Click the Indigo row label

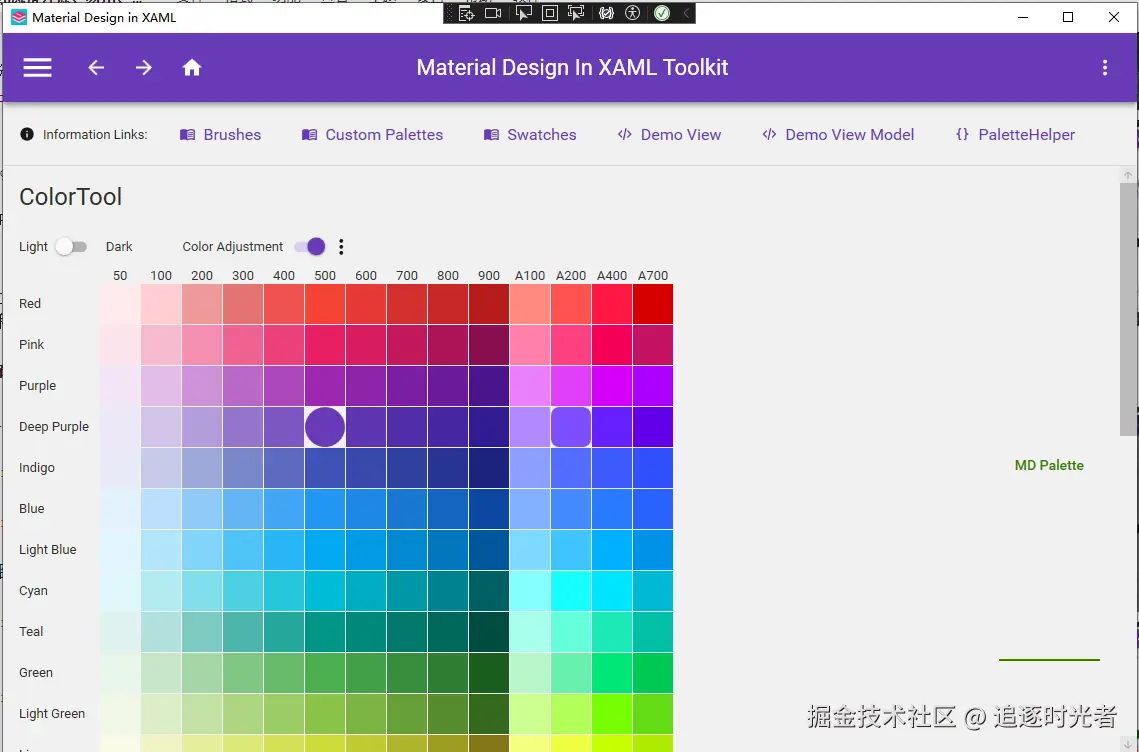[x=36, y=468]
